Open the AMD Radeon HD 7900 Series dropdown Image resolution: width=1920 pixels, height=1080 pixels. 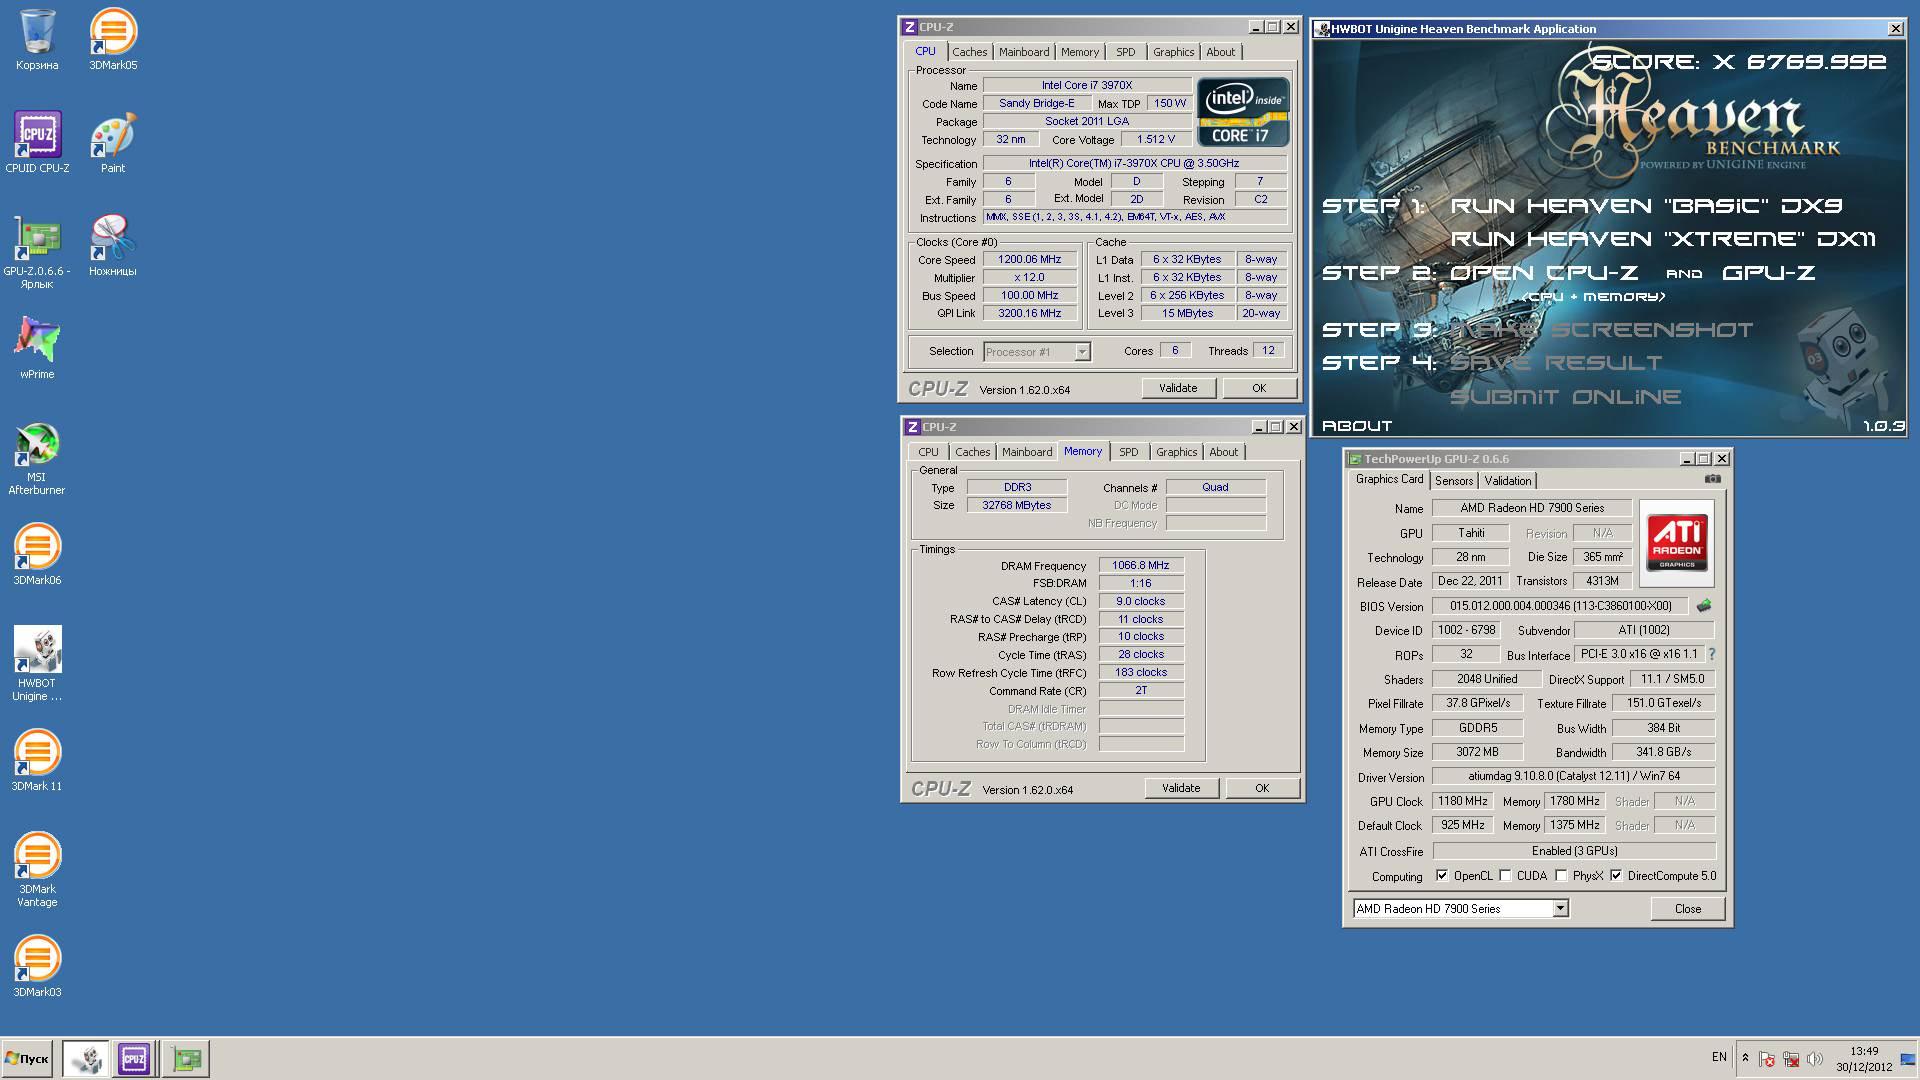click(x=1461, y=908)
